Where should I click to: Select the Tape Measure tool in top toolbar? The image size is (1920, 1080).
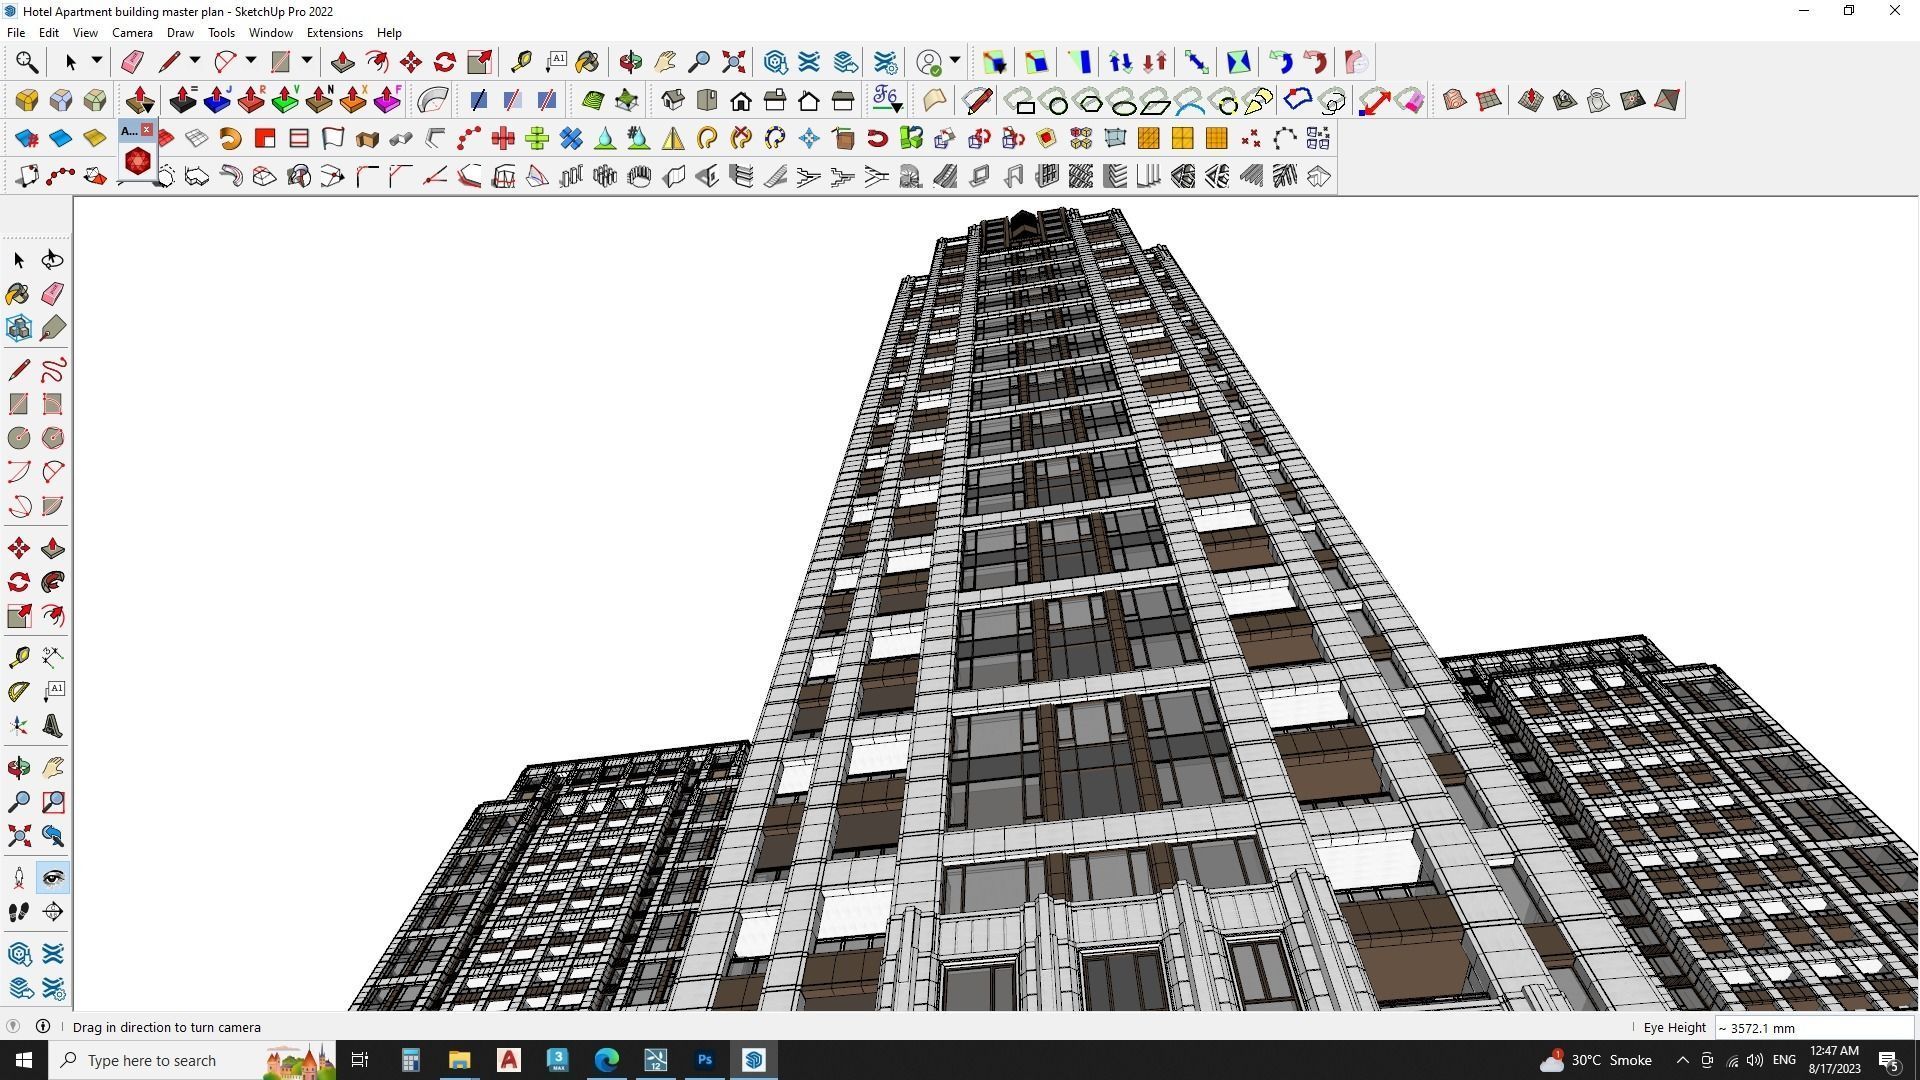521,62
